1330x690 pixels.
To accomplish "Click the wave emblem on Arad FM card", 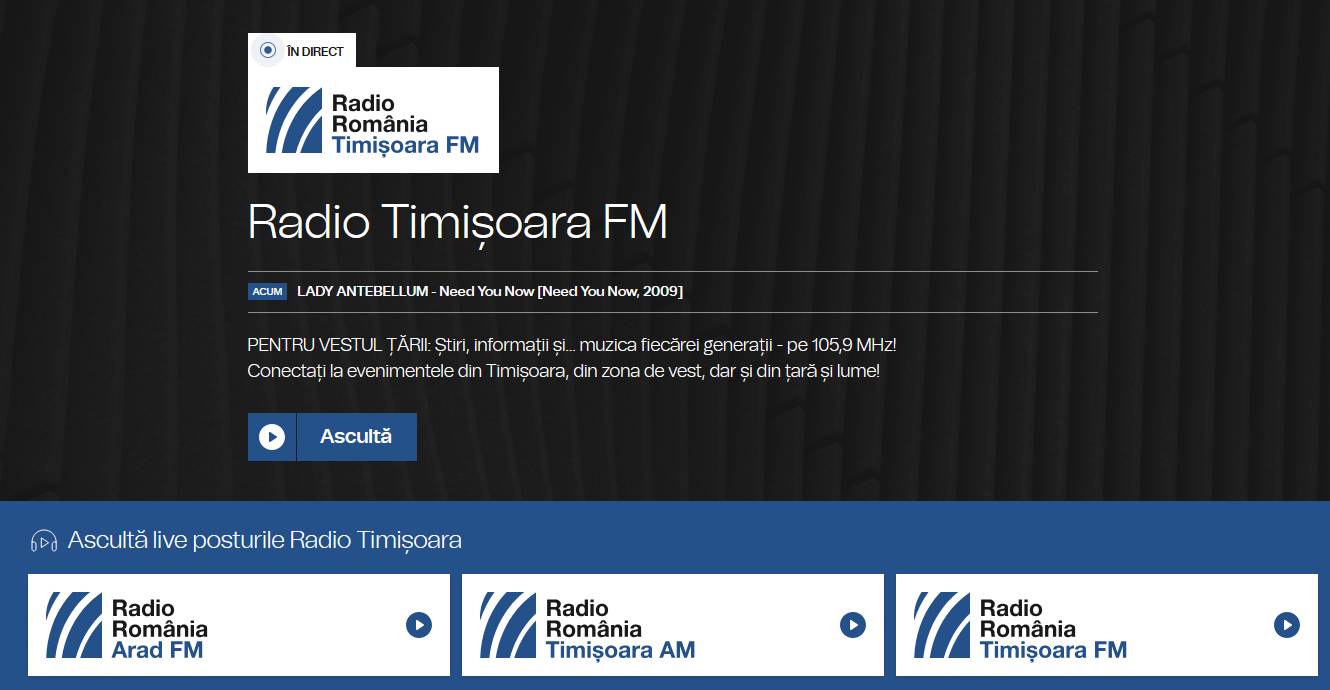I will click(x=74, y=625).
